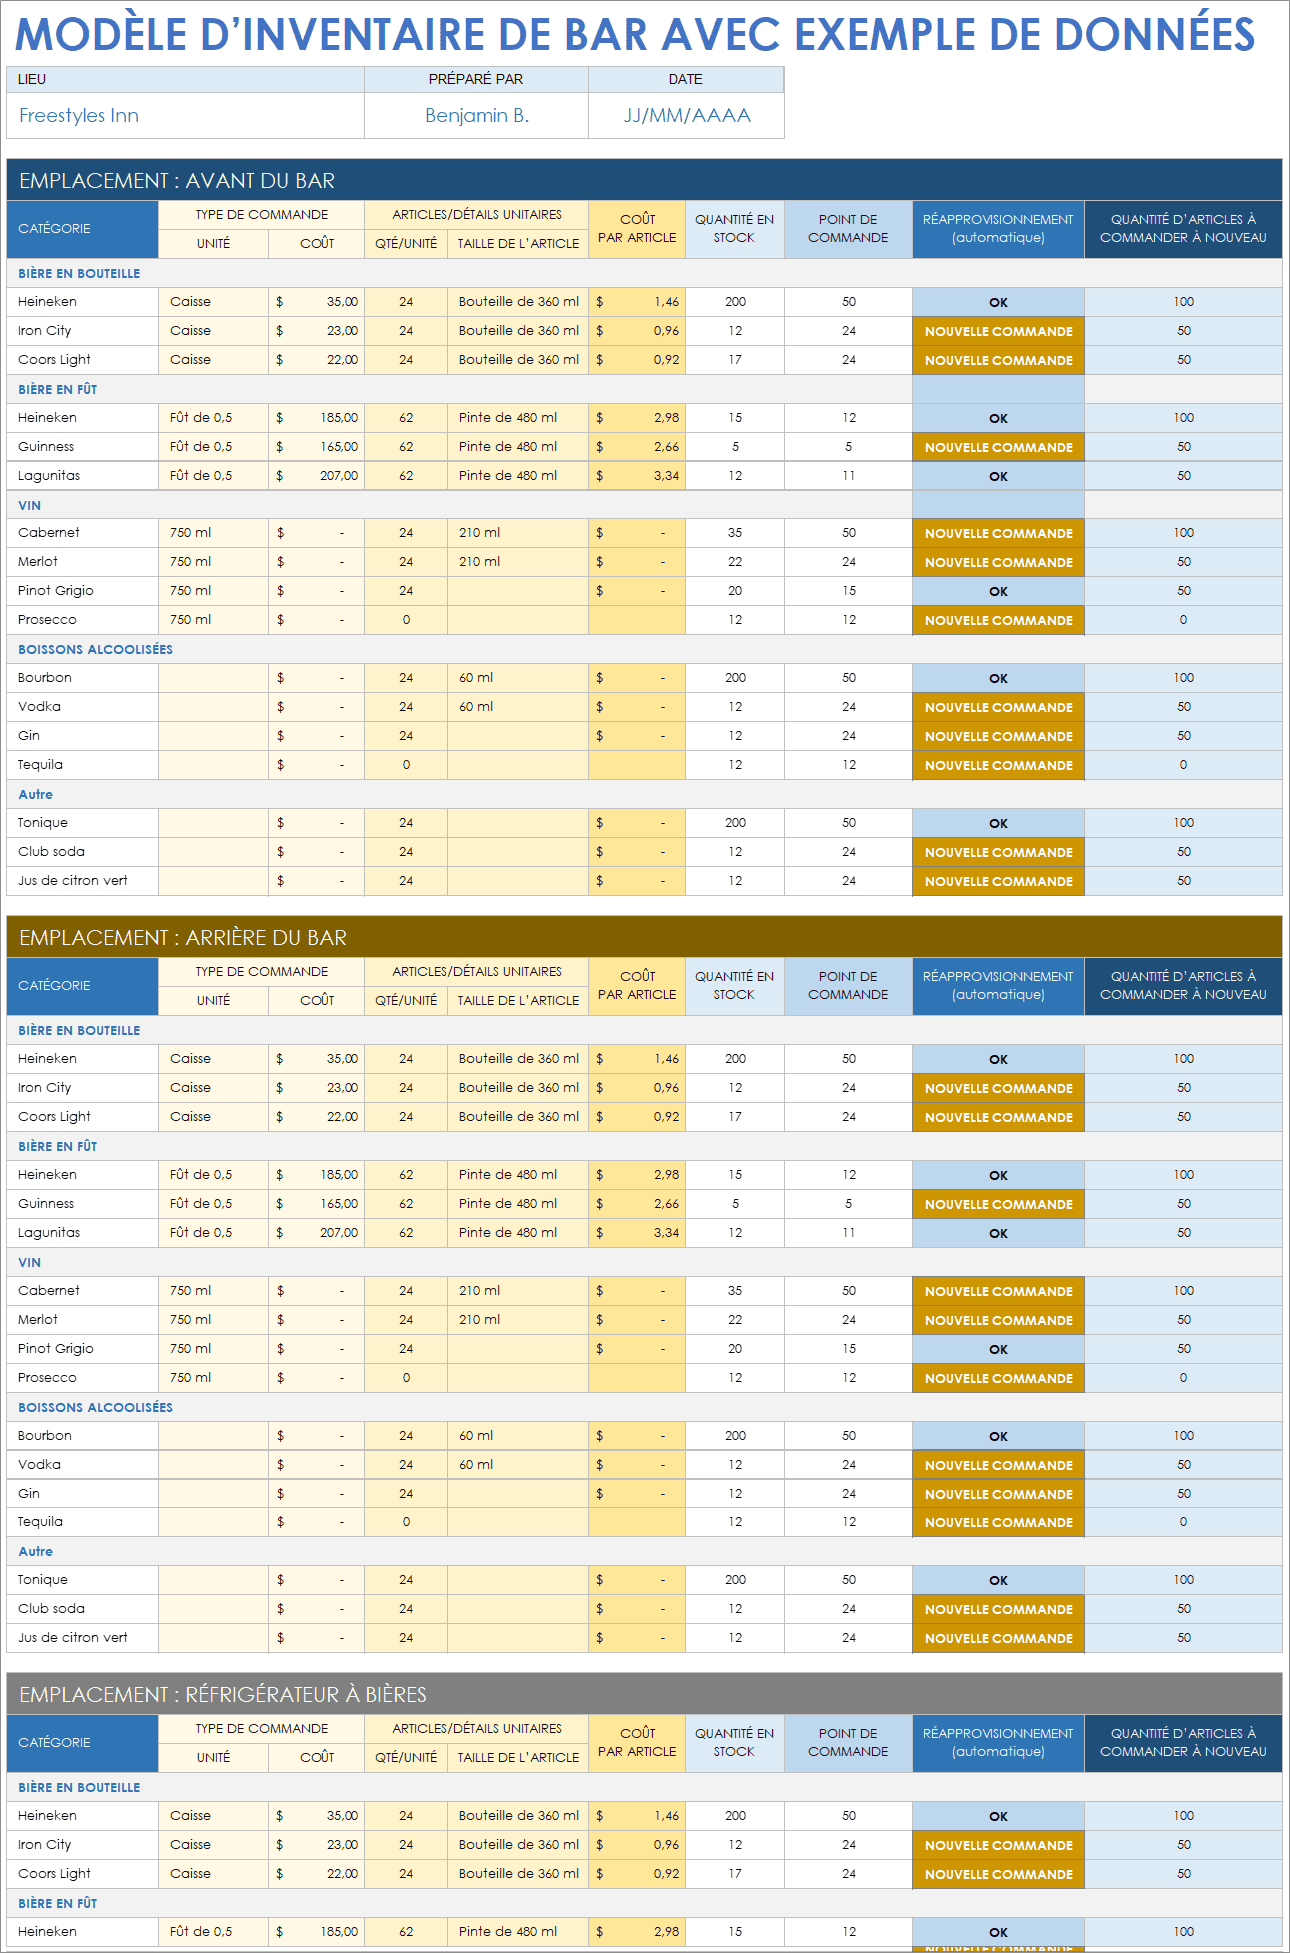Screen dimensions: 1290x1953
Task: Select Iron City 'Caisse' unit in Réfrigérateur table
Action: click(213, 1845)
